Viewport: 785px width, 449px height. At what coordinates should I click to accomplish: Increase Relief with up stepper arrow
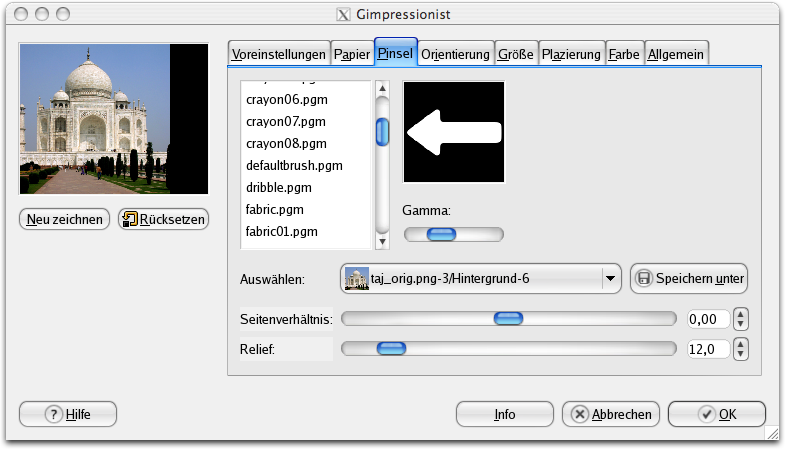tap(741, 344)
